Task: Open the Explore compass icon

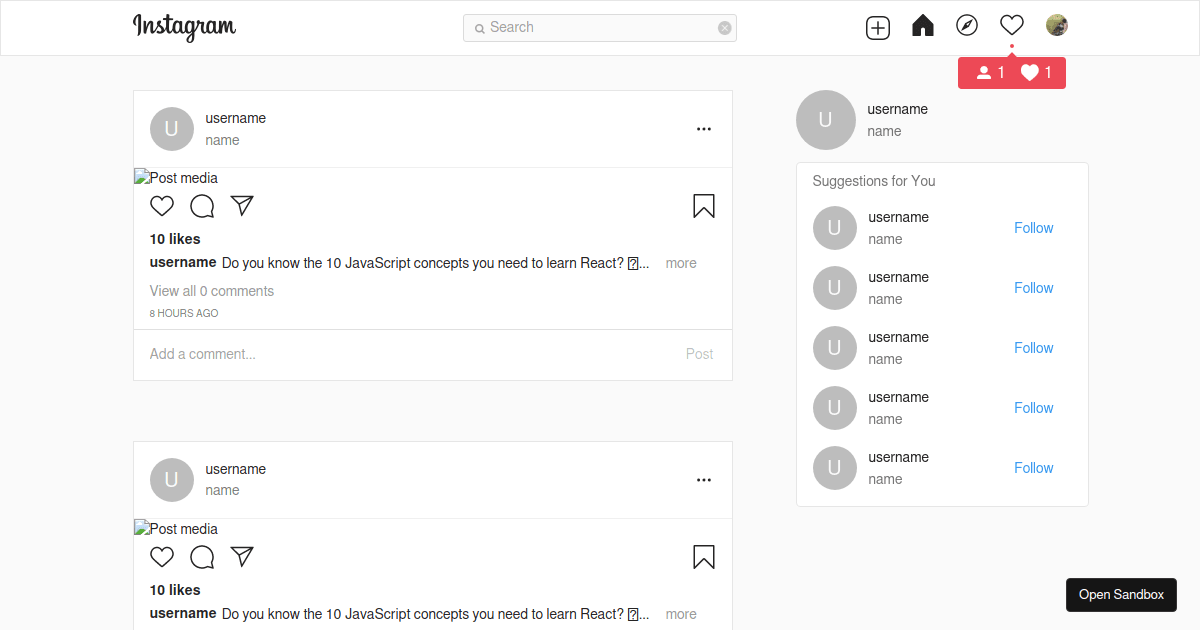Action: click(966, 27)
